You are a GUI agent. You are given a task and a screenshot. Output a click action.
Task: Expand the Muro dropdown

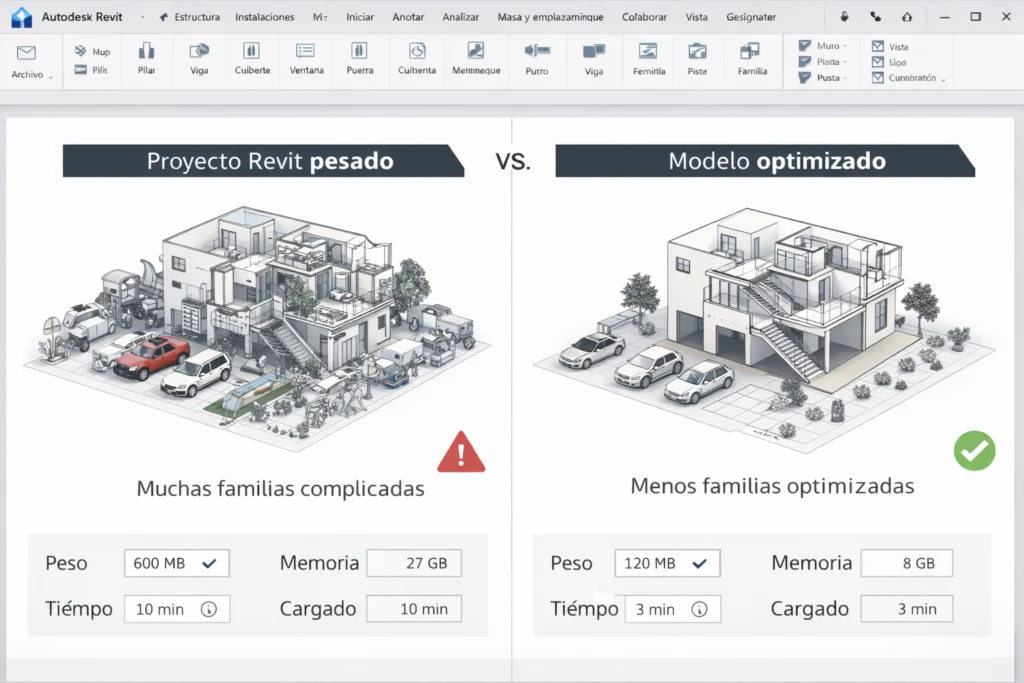(x=847, y=44)
